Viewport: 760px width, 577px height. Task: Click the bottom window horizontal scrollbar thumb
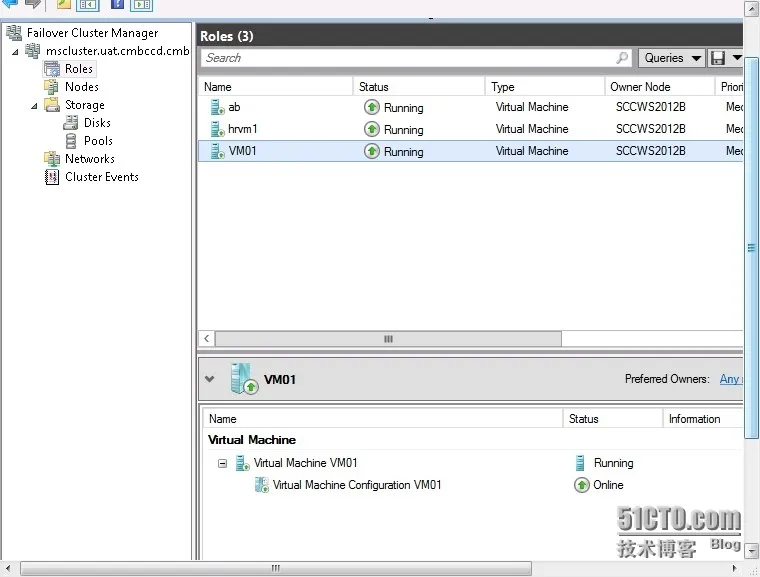[x=275, y=568]
